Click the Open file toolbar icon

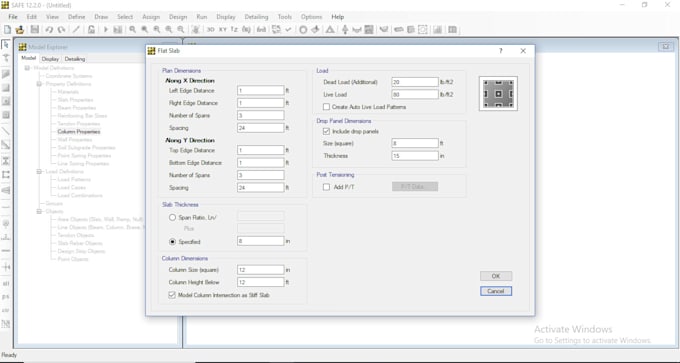tap(20, 29)
